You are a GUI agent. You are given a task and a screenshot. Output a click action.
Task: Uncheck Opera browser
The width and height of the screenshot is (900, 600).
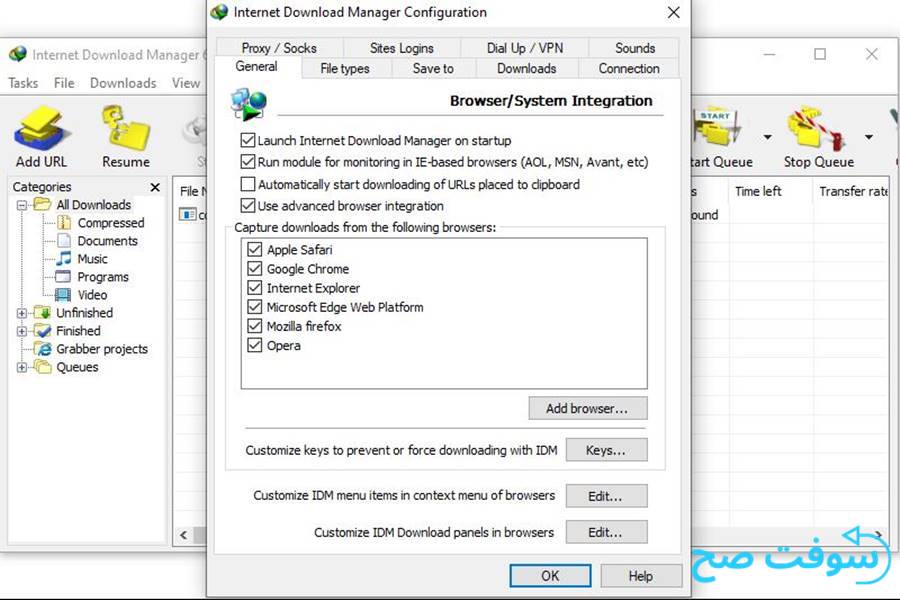coord(254,346)
